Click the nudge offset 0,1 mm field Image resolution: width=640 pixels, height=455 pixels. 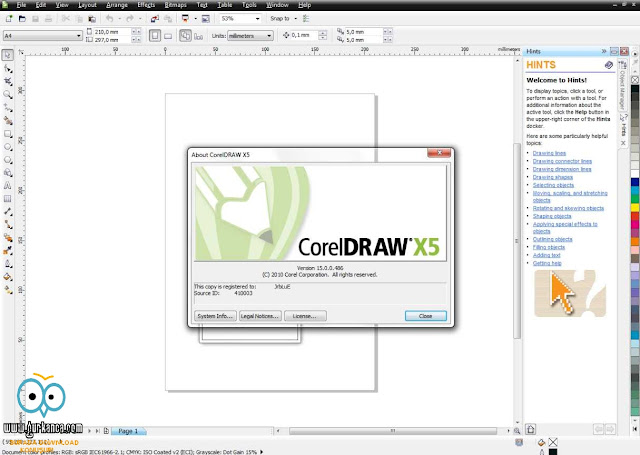coord(304,36)
